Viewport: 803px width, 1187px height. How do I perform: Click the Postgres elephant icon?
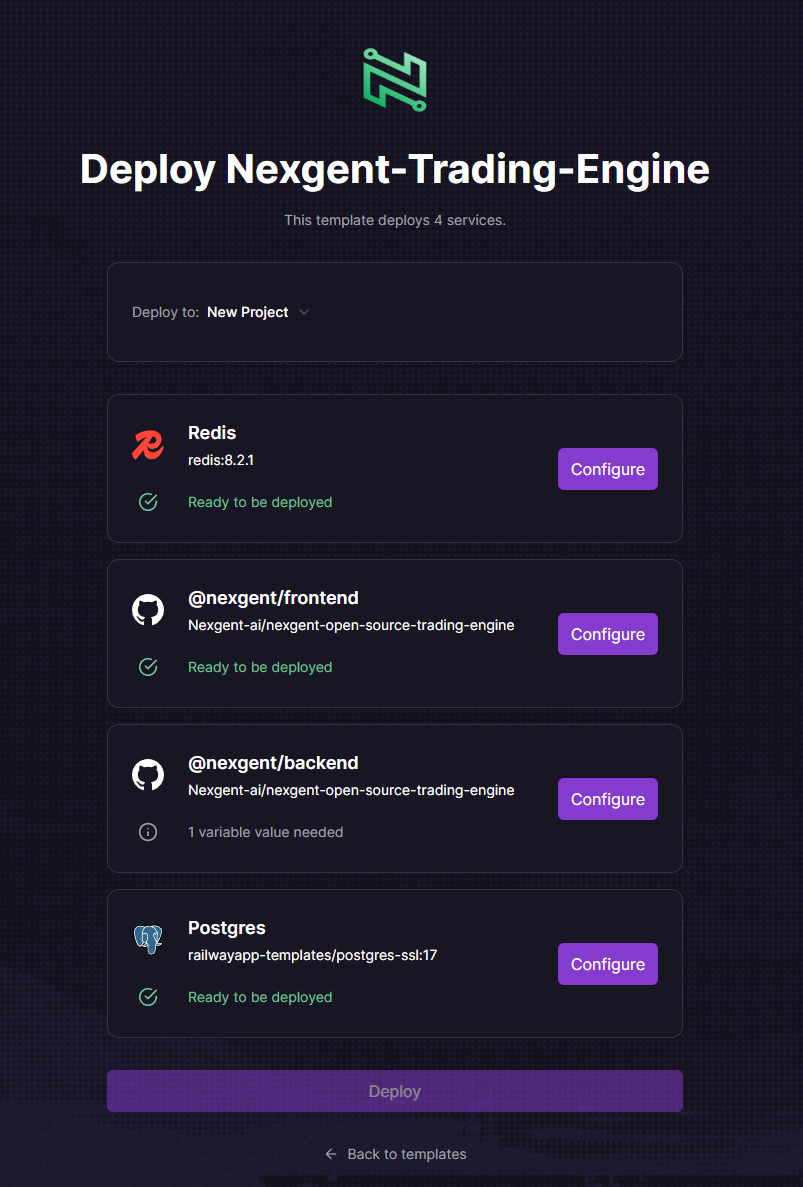[148, 938]
